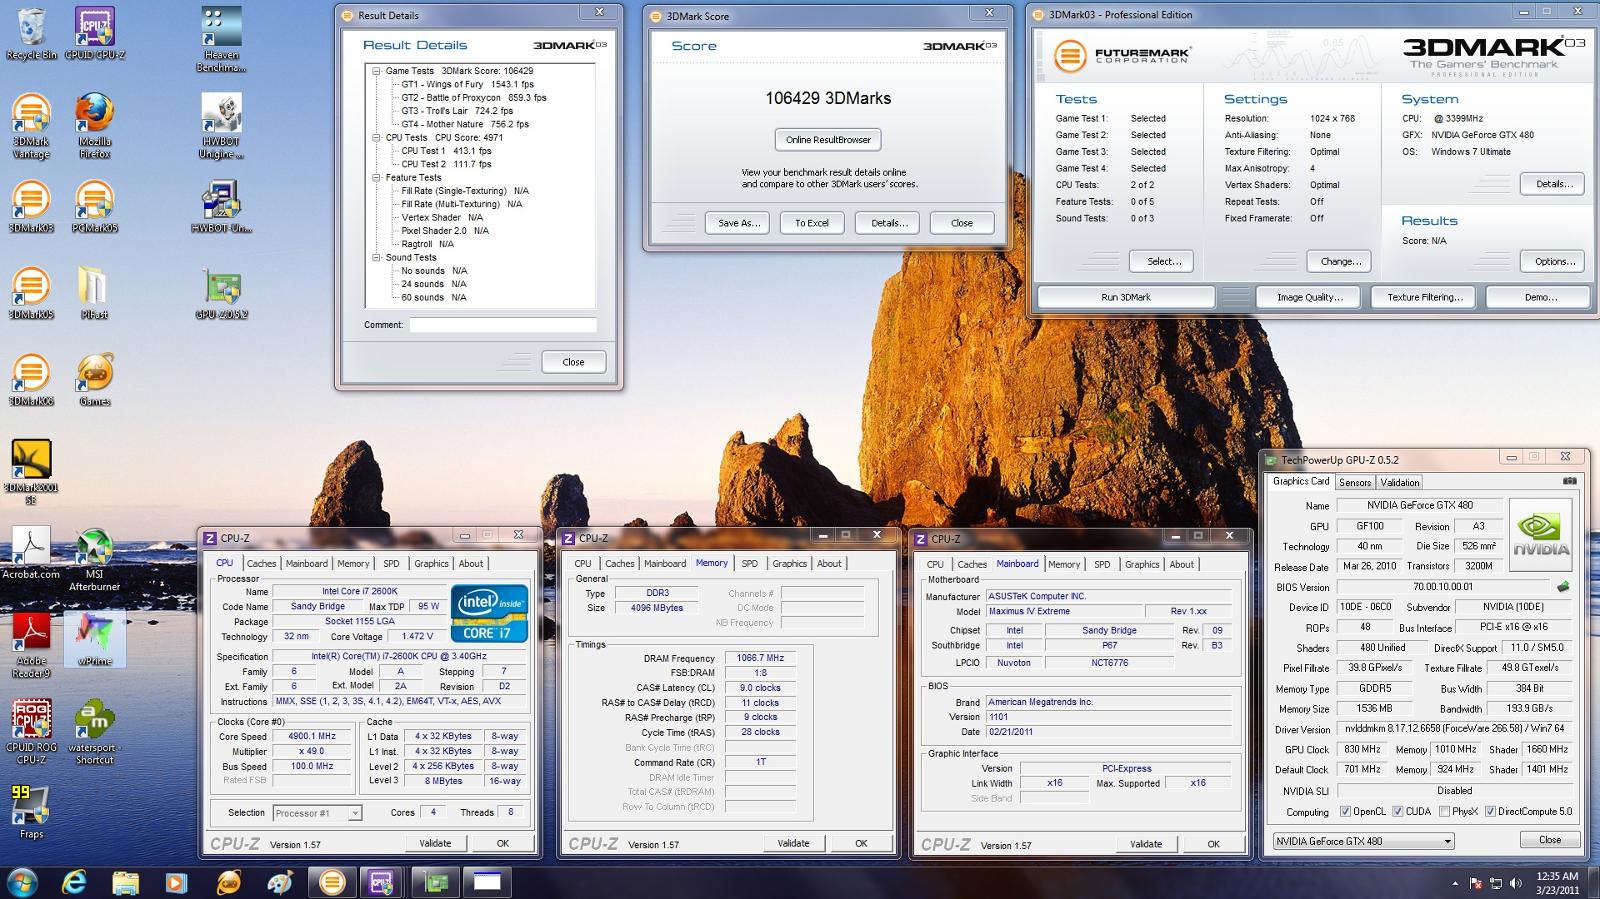Open Acrobat.com desktop shortcut
This screenshot has height=899, width=1600.
click(x=31, y=553)
